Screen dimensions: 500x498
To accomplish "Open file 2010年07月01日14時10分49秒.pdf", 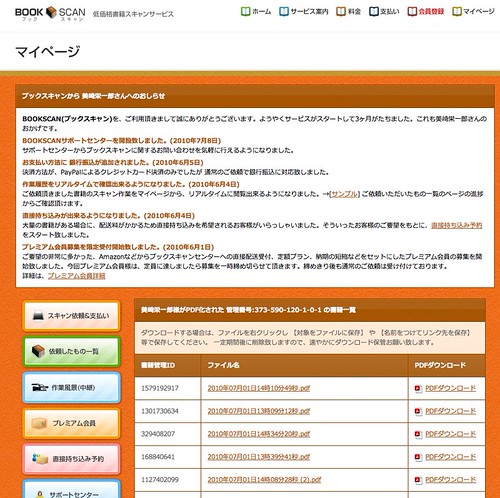I will tap(259, 388).
